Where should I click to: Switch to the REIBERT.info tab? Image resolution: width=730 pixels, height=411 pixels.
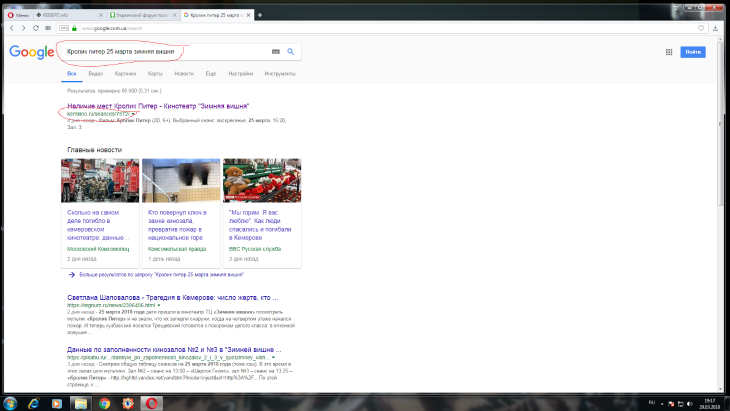69,15
